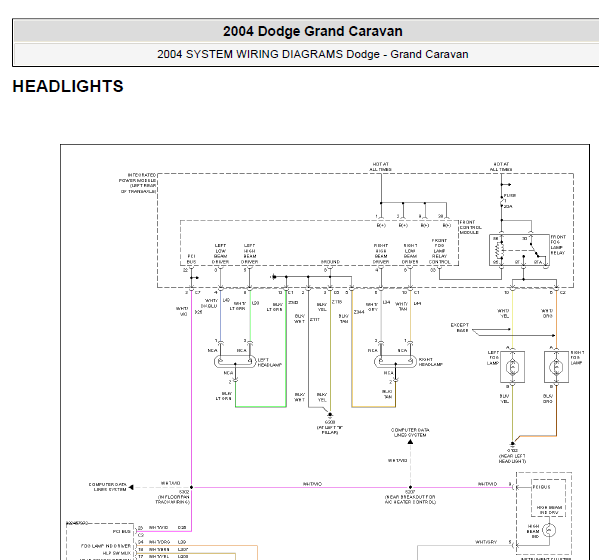
Task: Click the 'WHT/ ORG' wire label above right fog lamp
Action: pyautogui.click(x=547, y=313)
